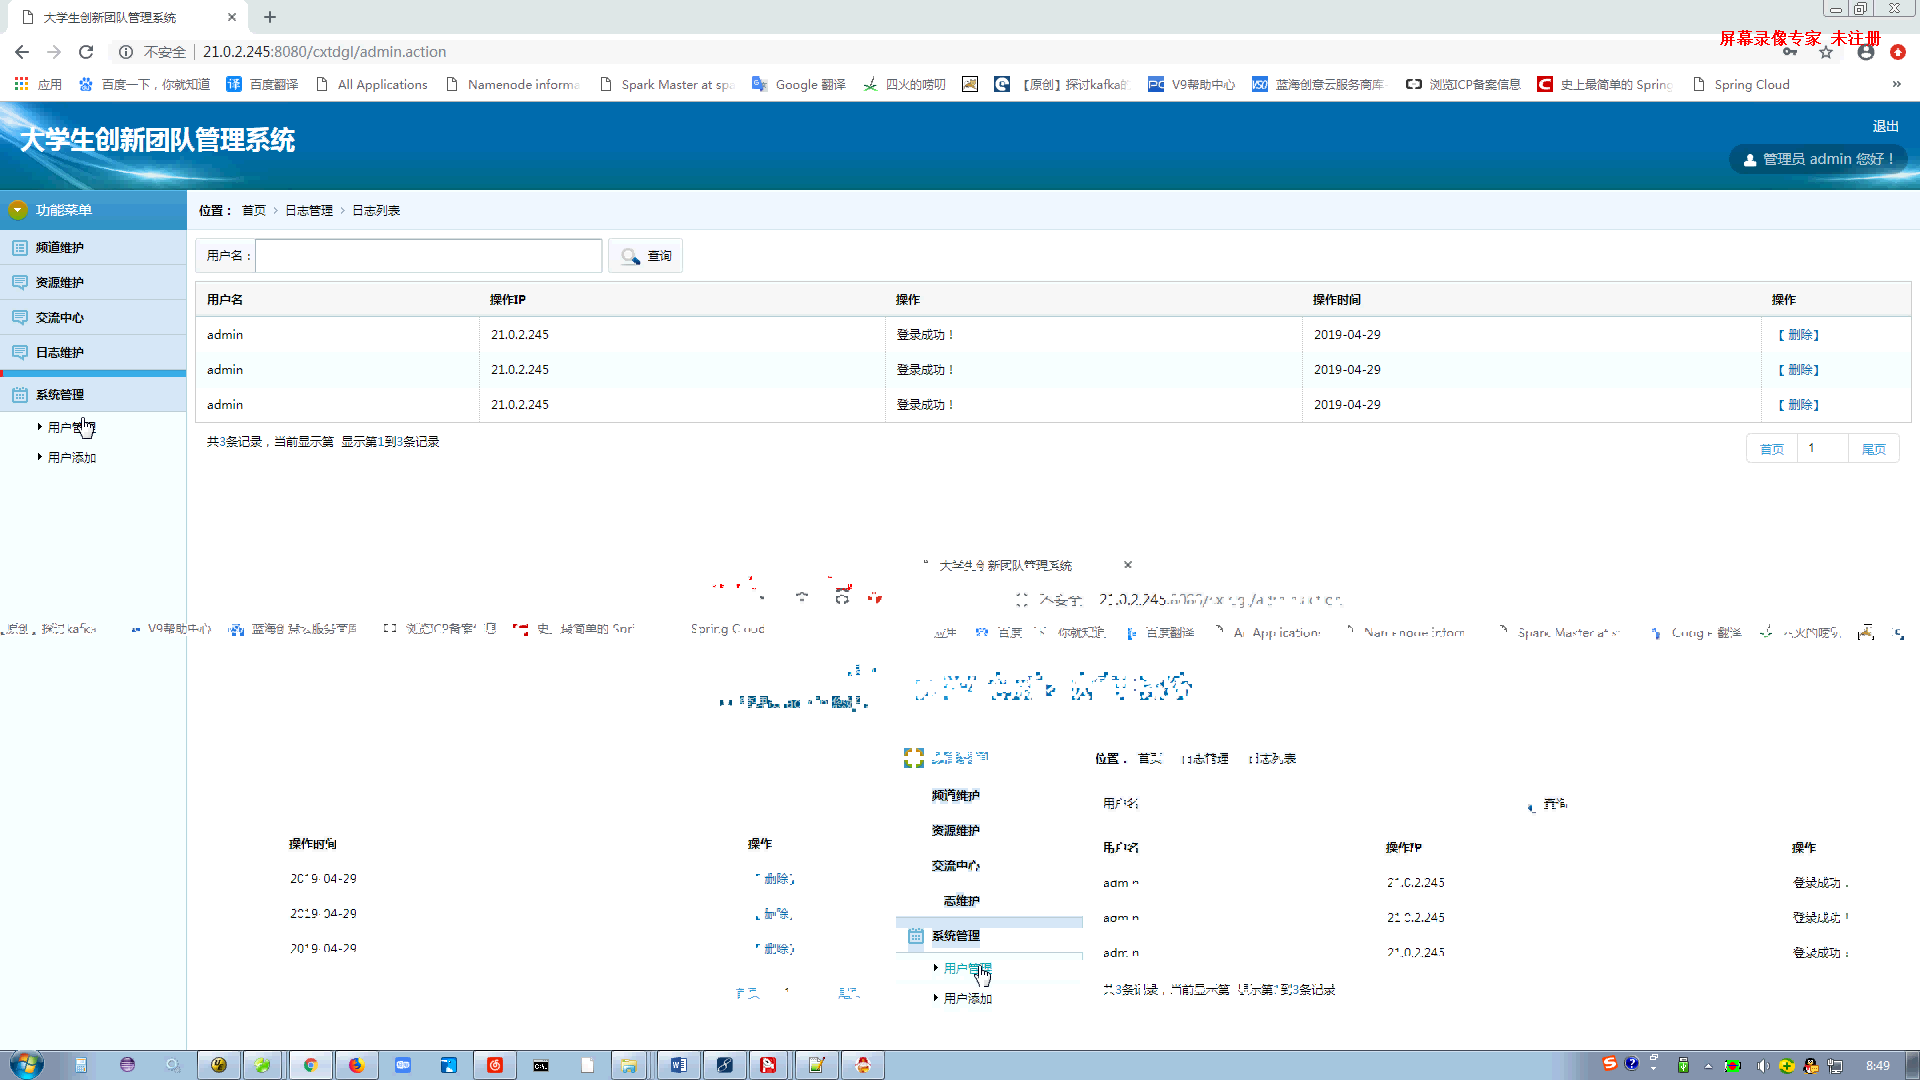Screen dimensions: 1920x1080
Task: Delete the third admin log row
Action: [x=1798, y=405]
